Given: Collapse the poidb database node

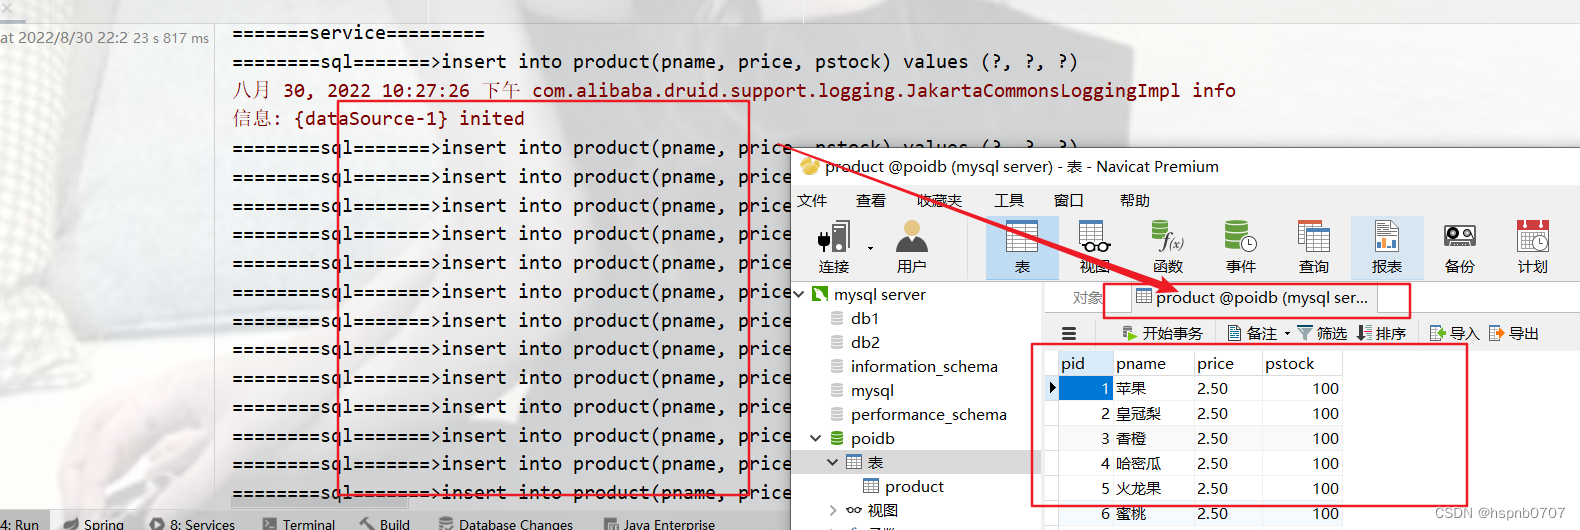Looking at the screenshot, I should click(815, 438).
